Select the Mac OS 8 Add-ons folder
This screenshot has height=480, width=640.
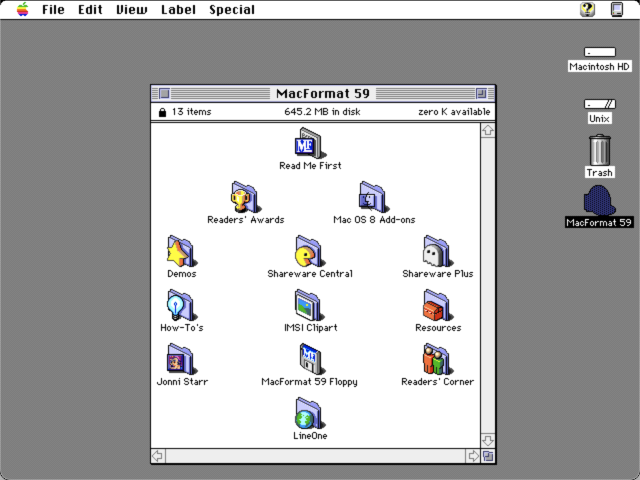click(x=373, y=197)
